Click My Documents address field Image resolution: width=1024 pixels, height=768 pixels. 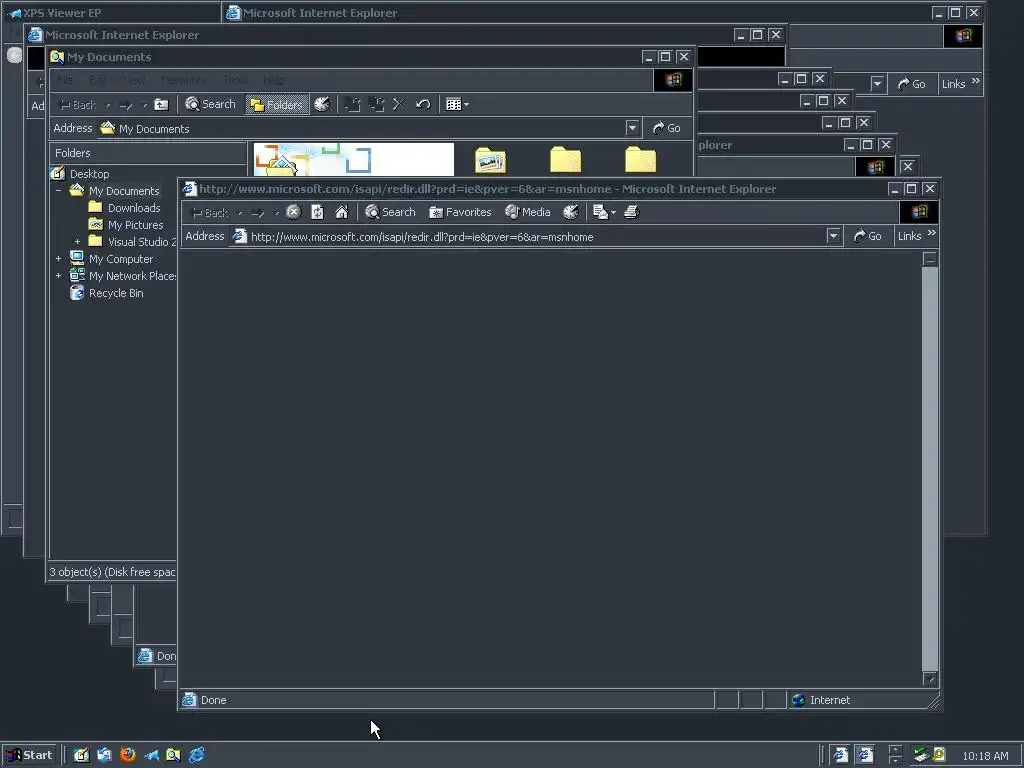(x=360, y=129)
